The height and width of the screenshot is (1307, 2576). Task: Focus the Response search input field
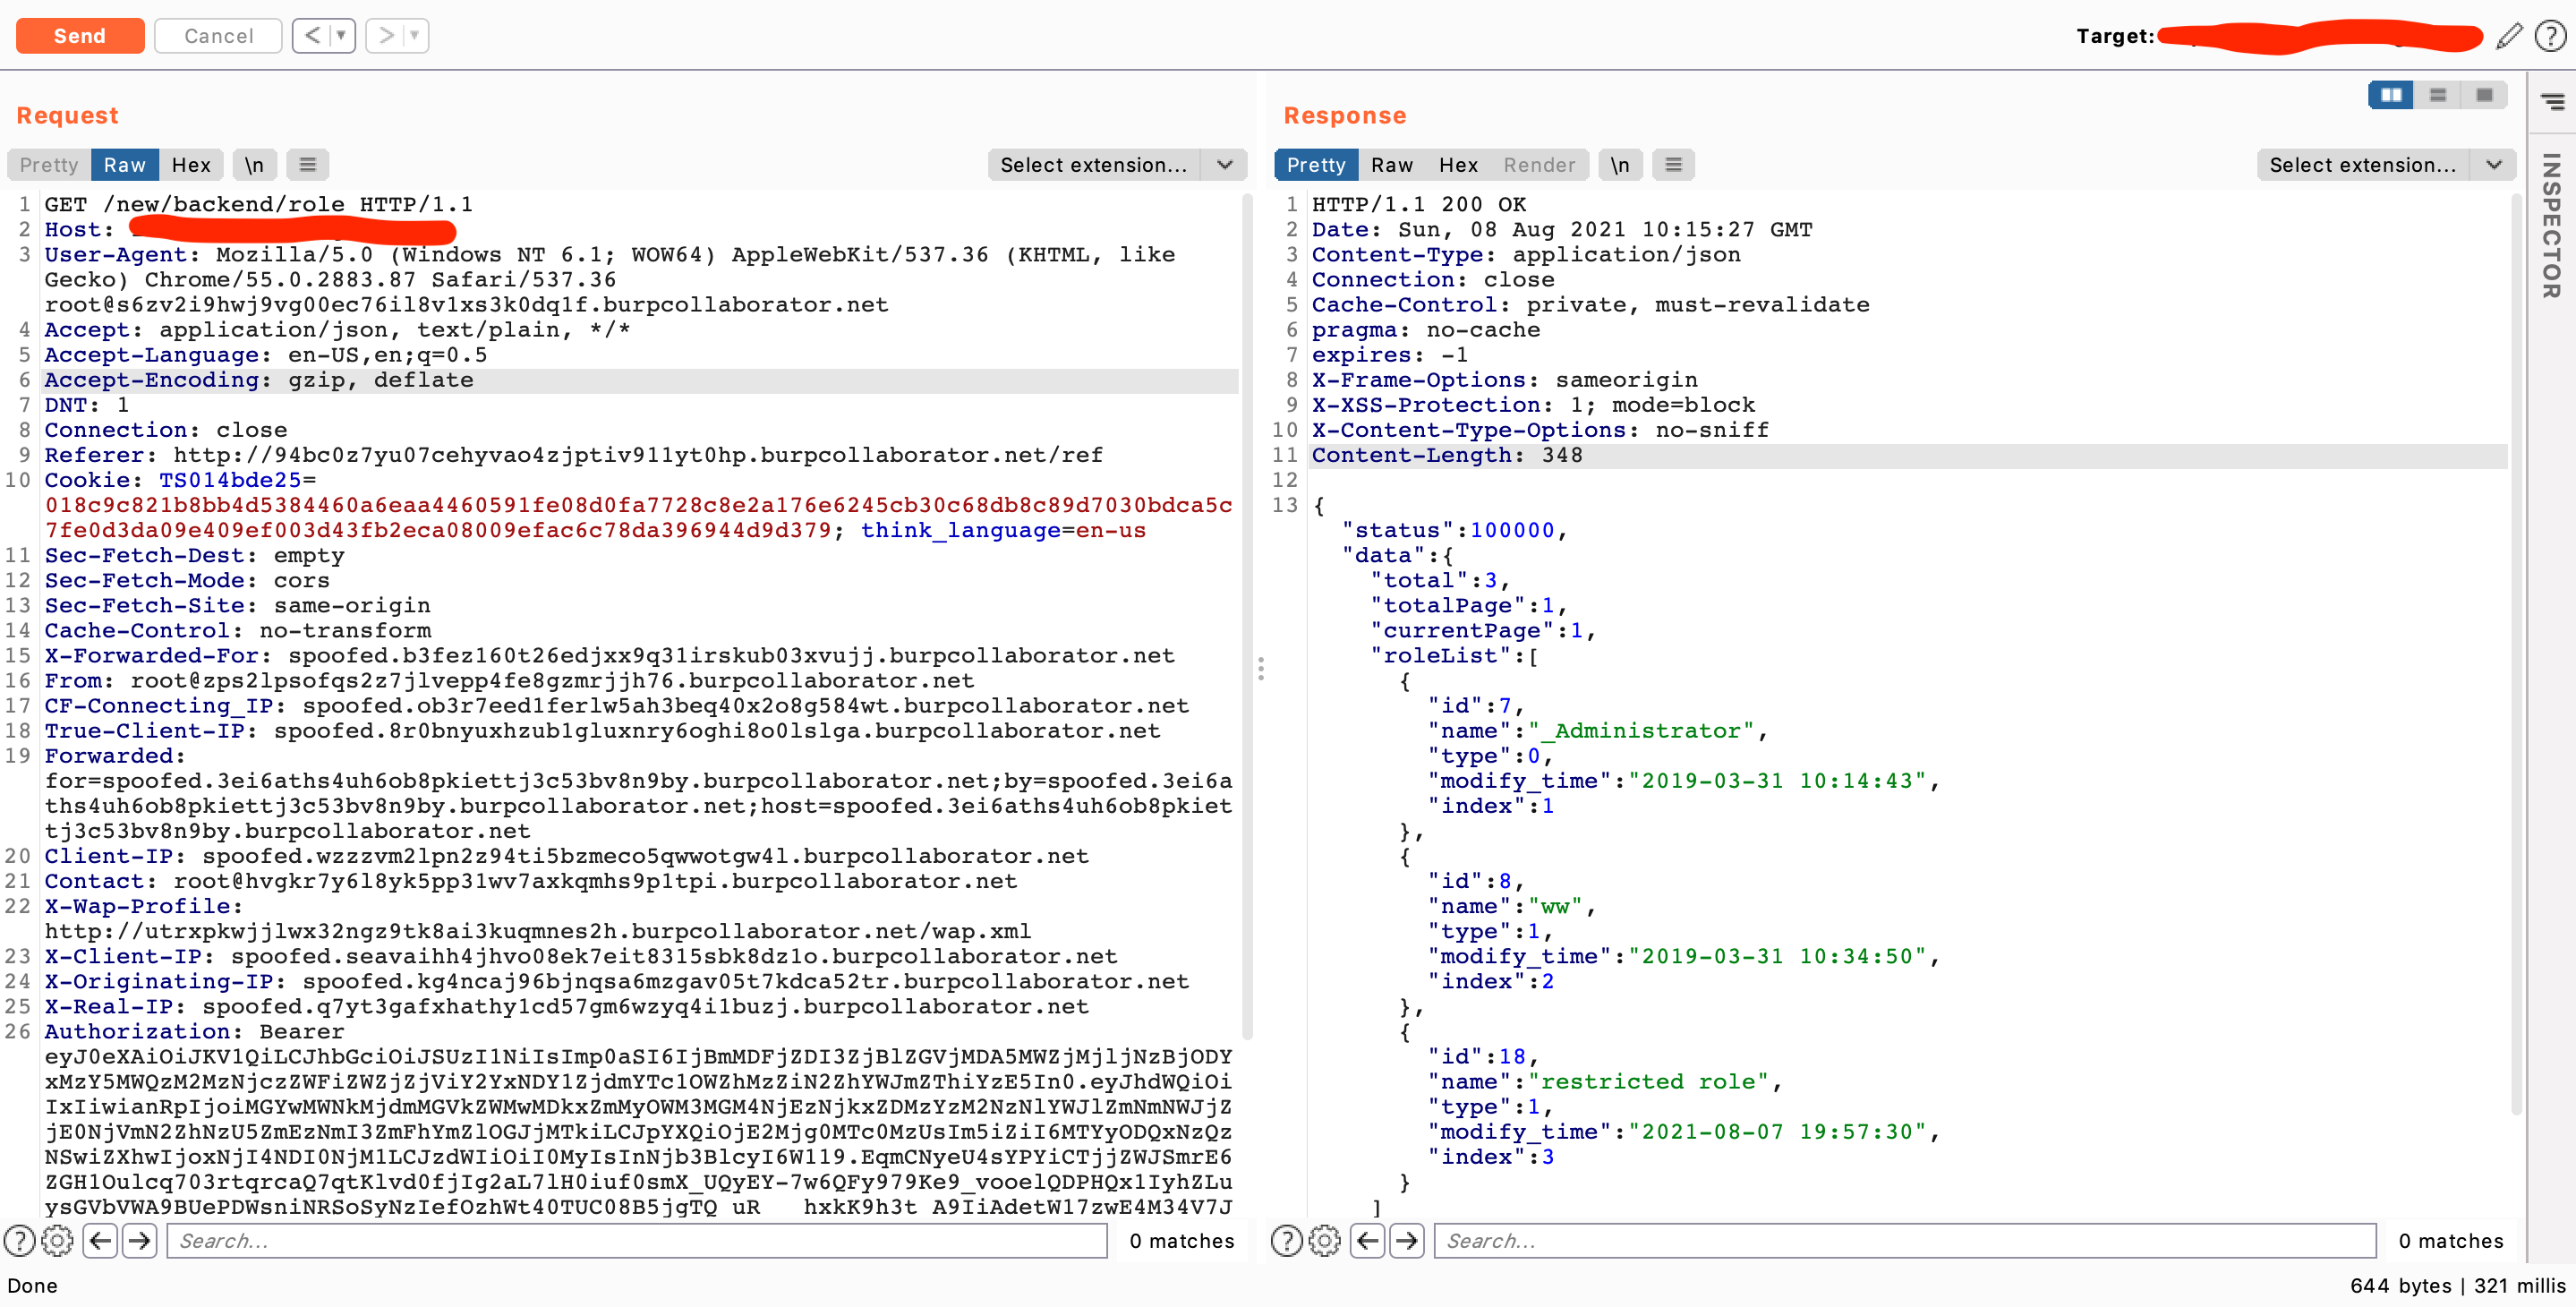1904,1240
